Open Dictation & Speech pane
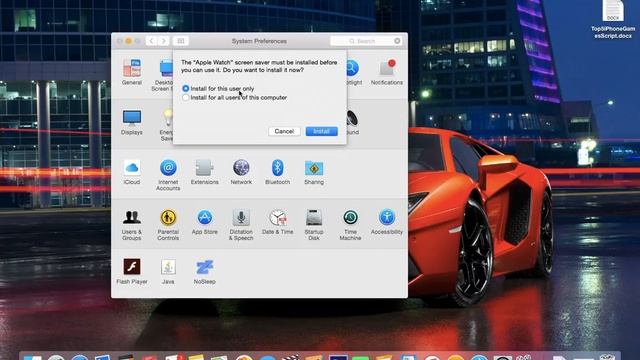This screenshot has width=640, height=360. click(241, 224)
